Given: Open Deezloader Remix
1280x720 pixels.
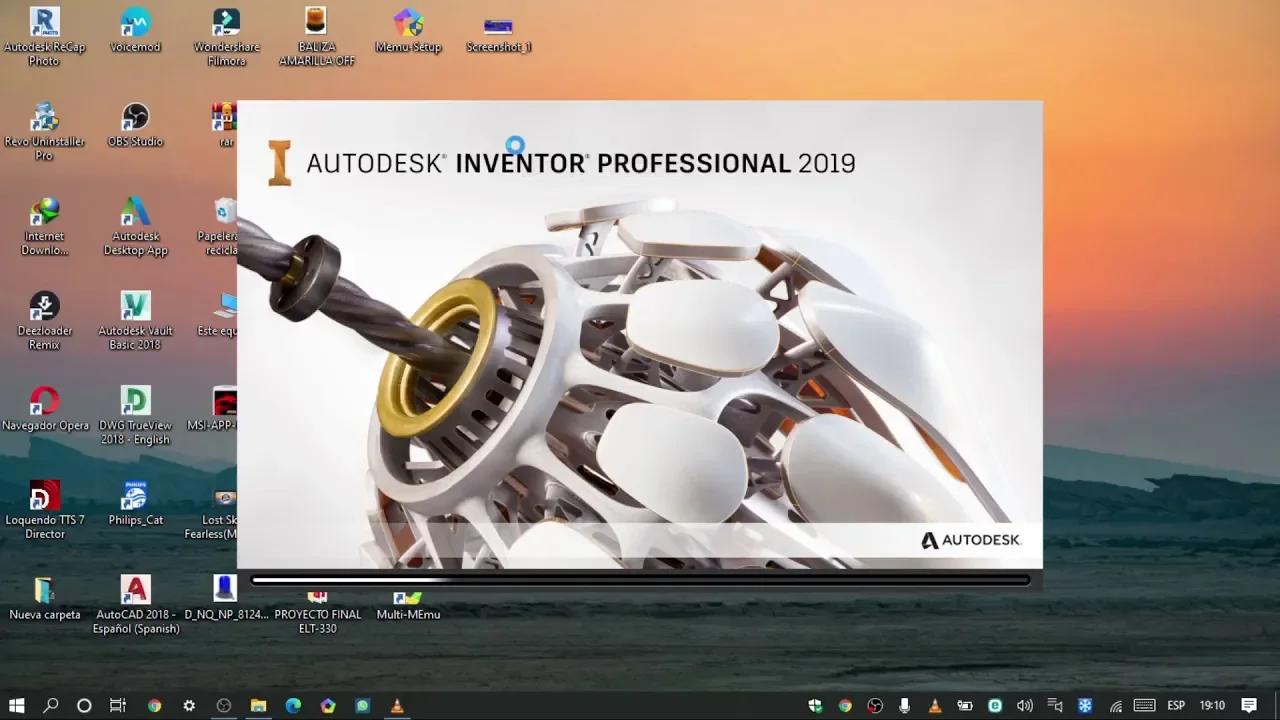Looking at the screenshot, I should click(44, 305).
